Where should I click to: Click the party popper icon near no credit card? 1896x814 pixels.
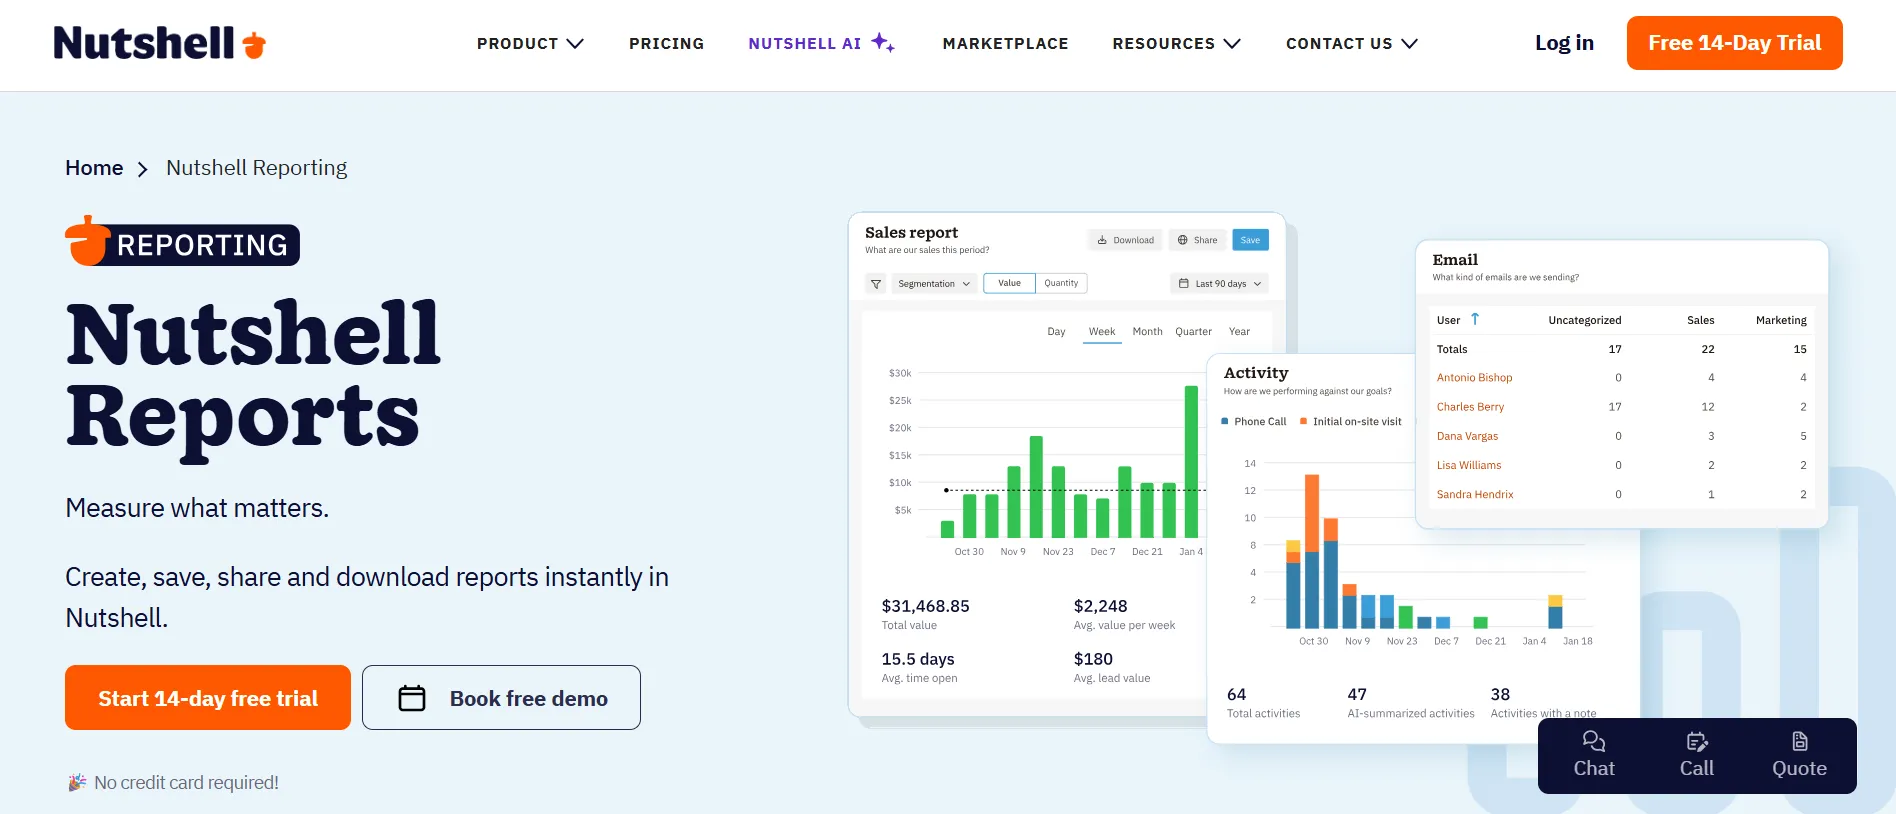point(77,783)
